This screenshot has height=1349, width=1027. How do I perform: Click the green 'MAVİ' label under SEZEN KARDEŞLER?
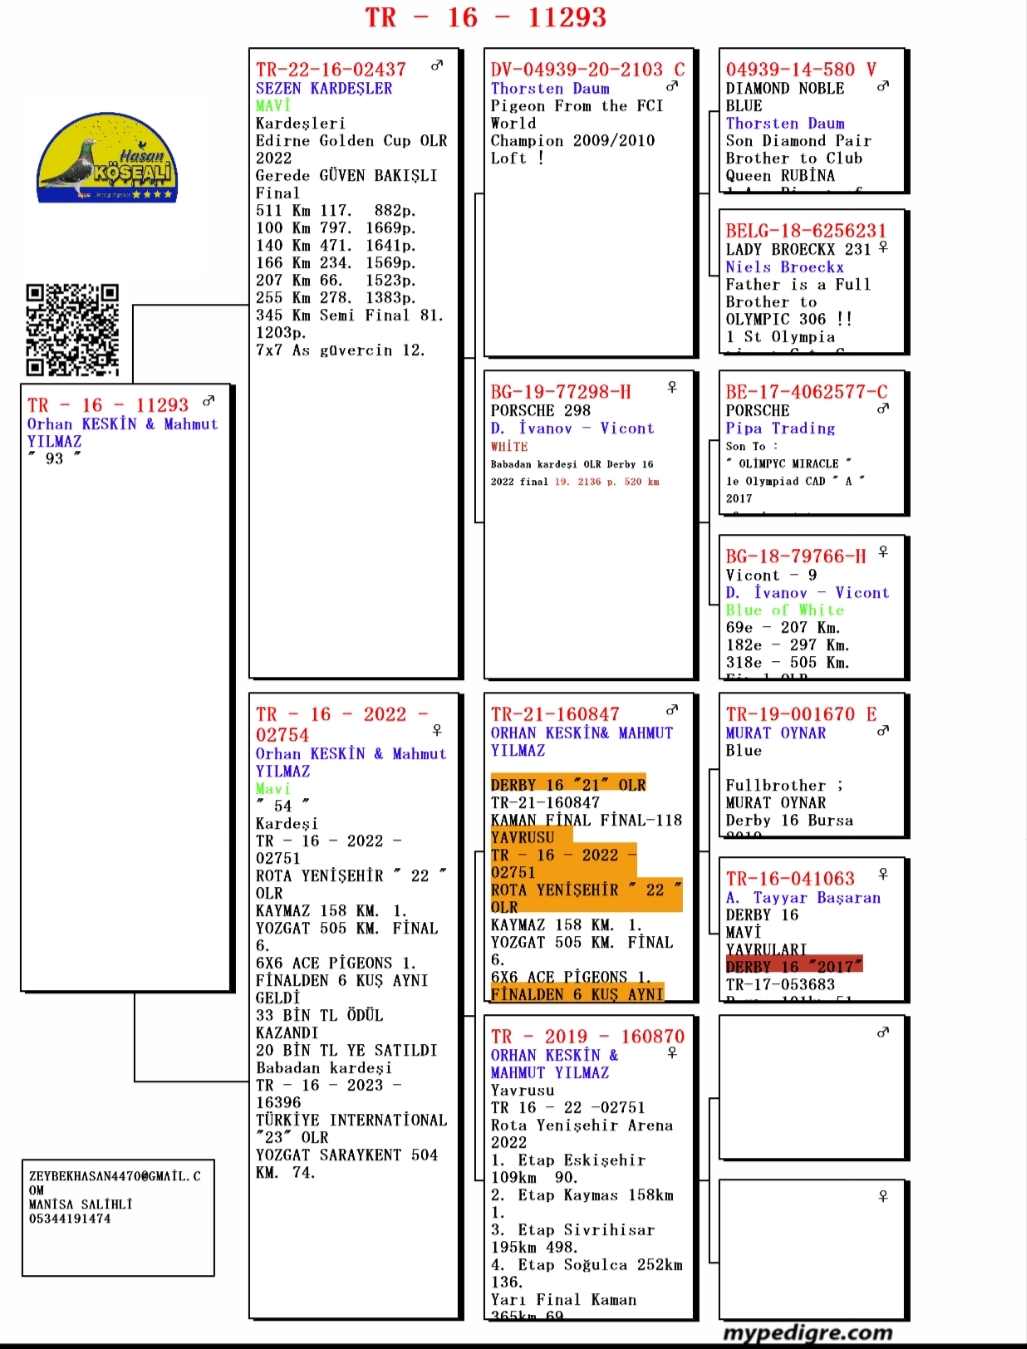pos(273,105)
